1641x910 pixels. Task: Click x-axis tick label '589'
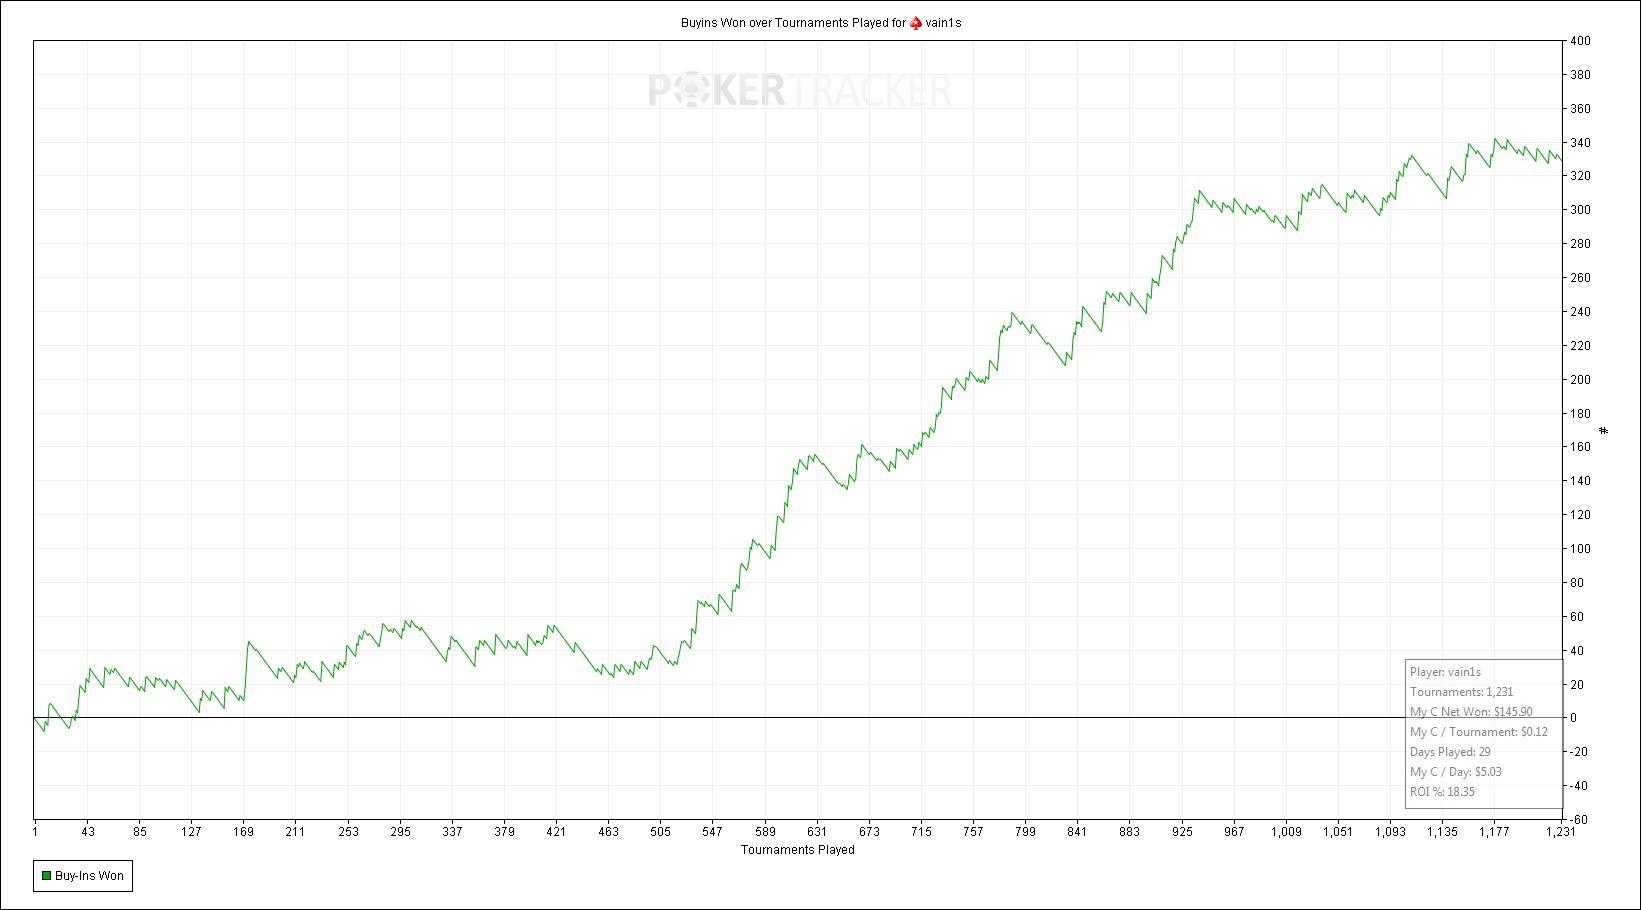765,832
